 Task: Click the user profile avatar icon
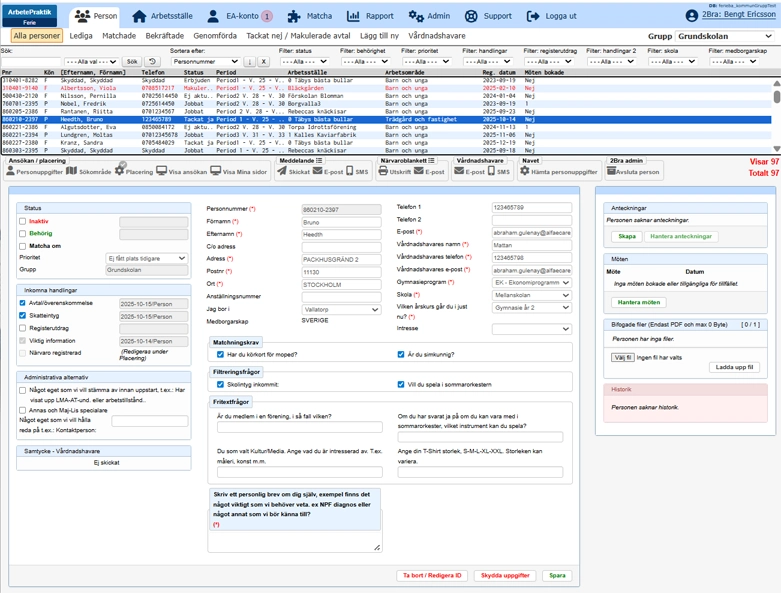pos(691,16)
